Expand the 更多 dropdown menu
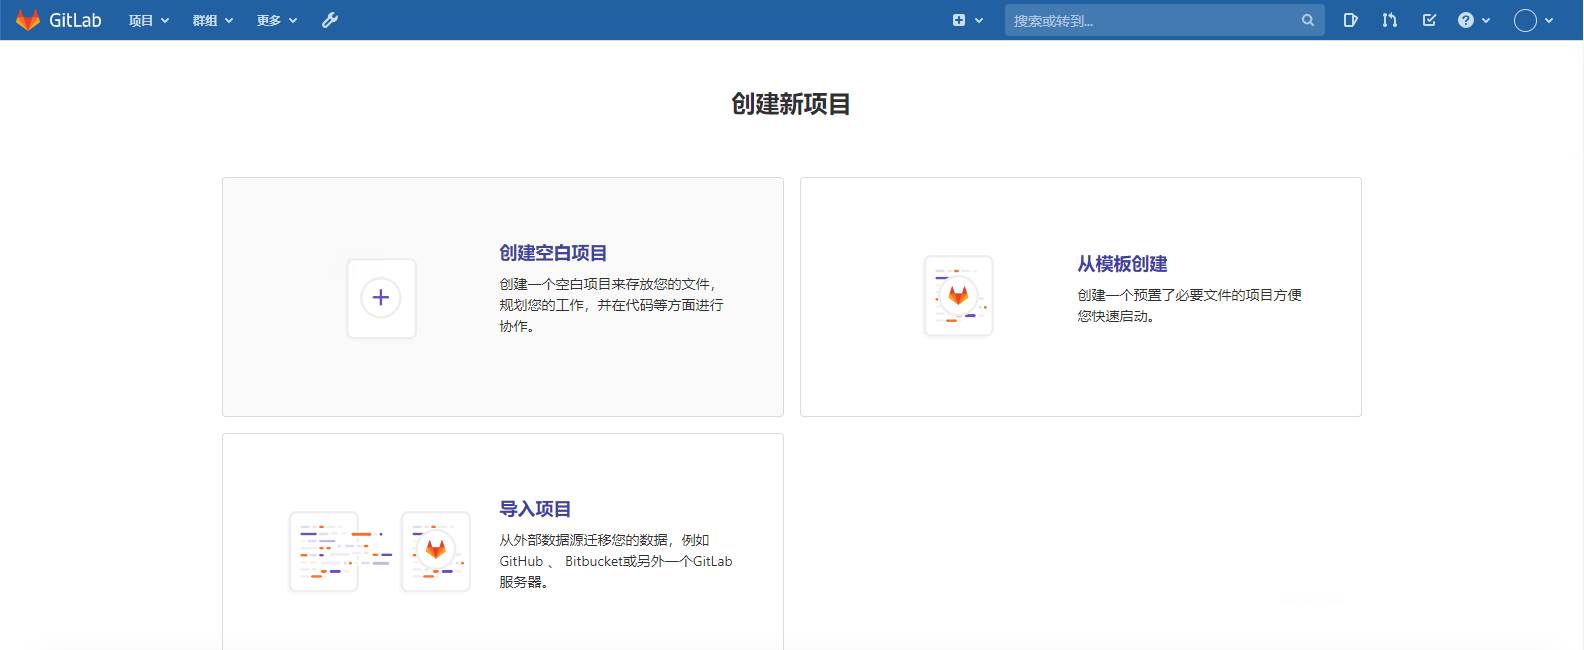Viewport: 1584px width, 650px height. pyautogui.click(x=277, y=20)
